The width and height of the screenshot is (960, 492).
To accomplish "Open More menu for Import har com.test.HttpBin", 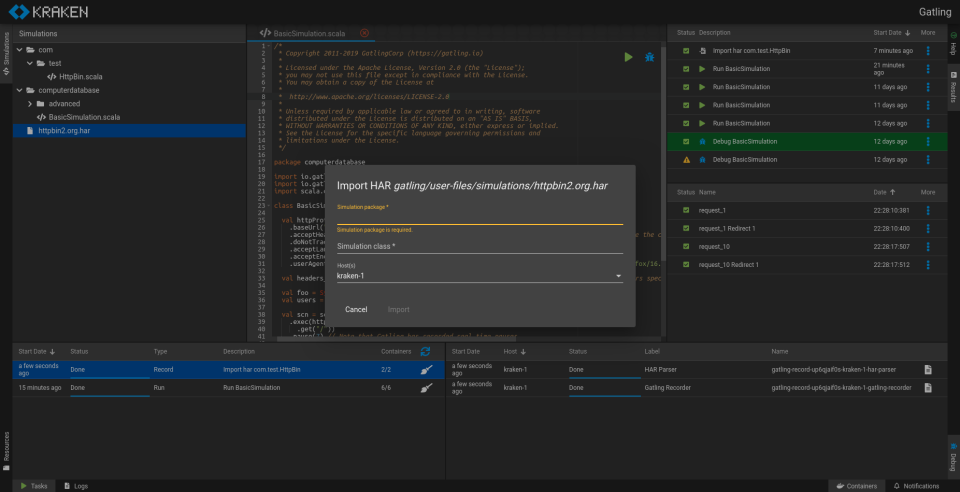I will click(927, 51).
